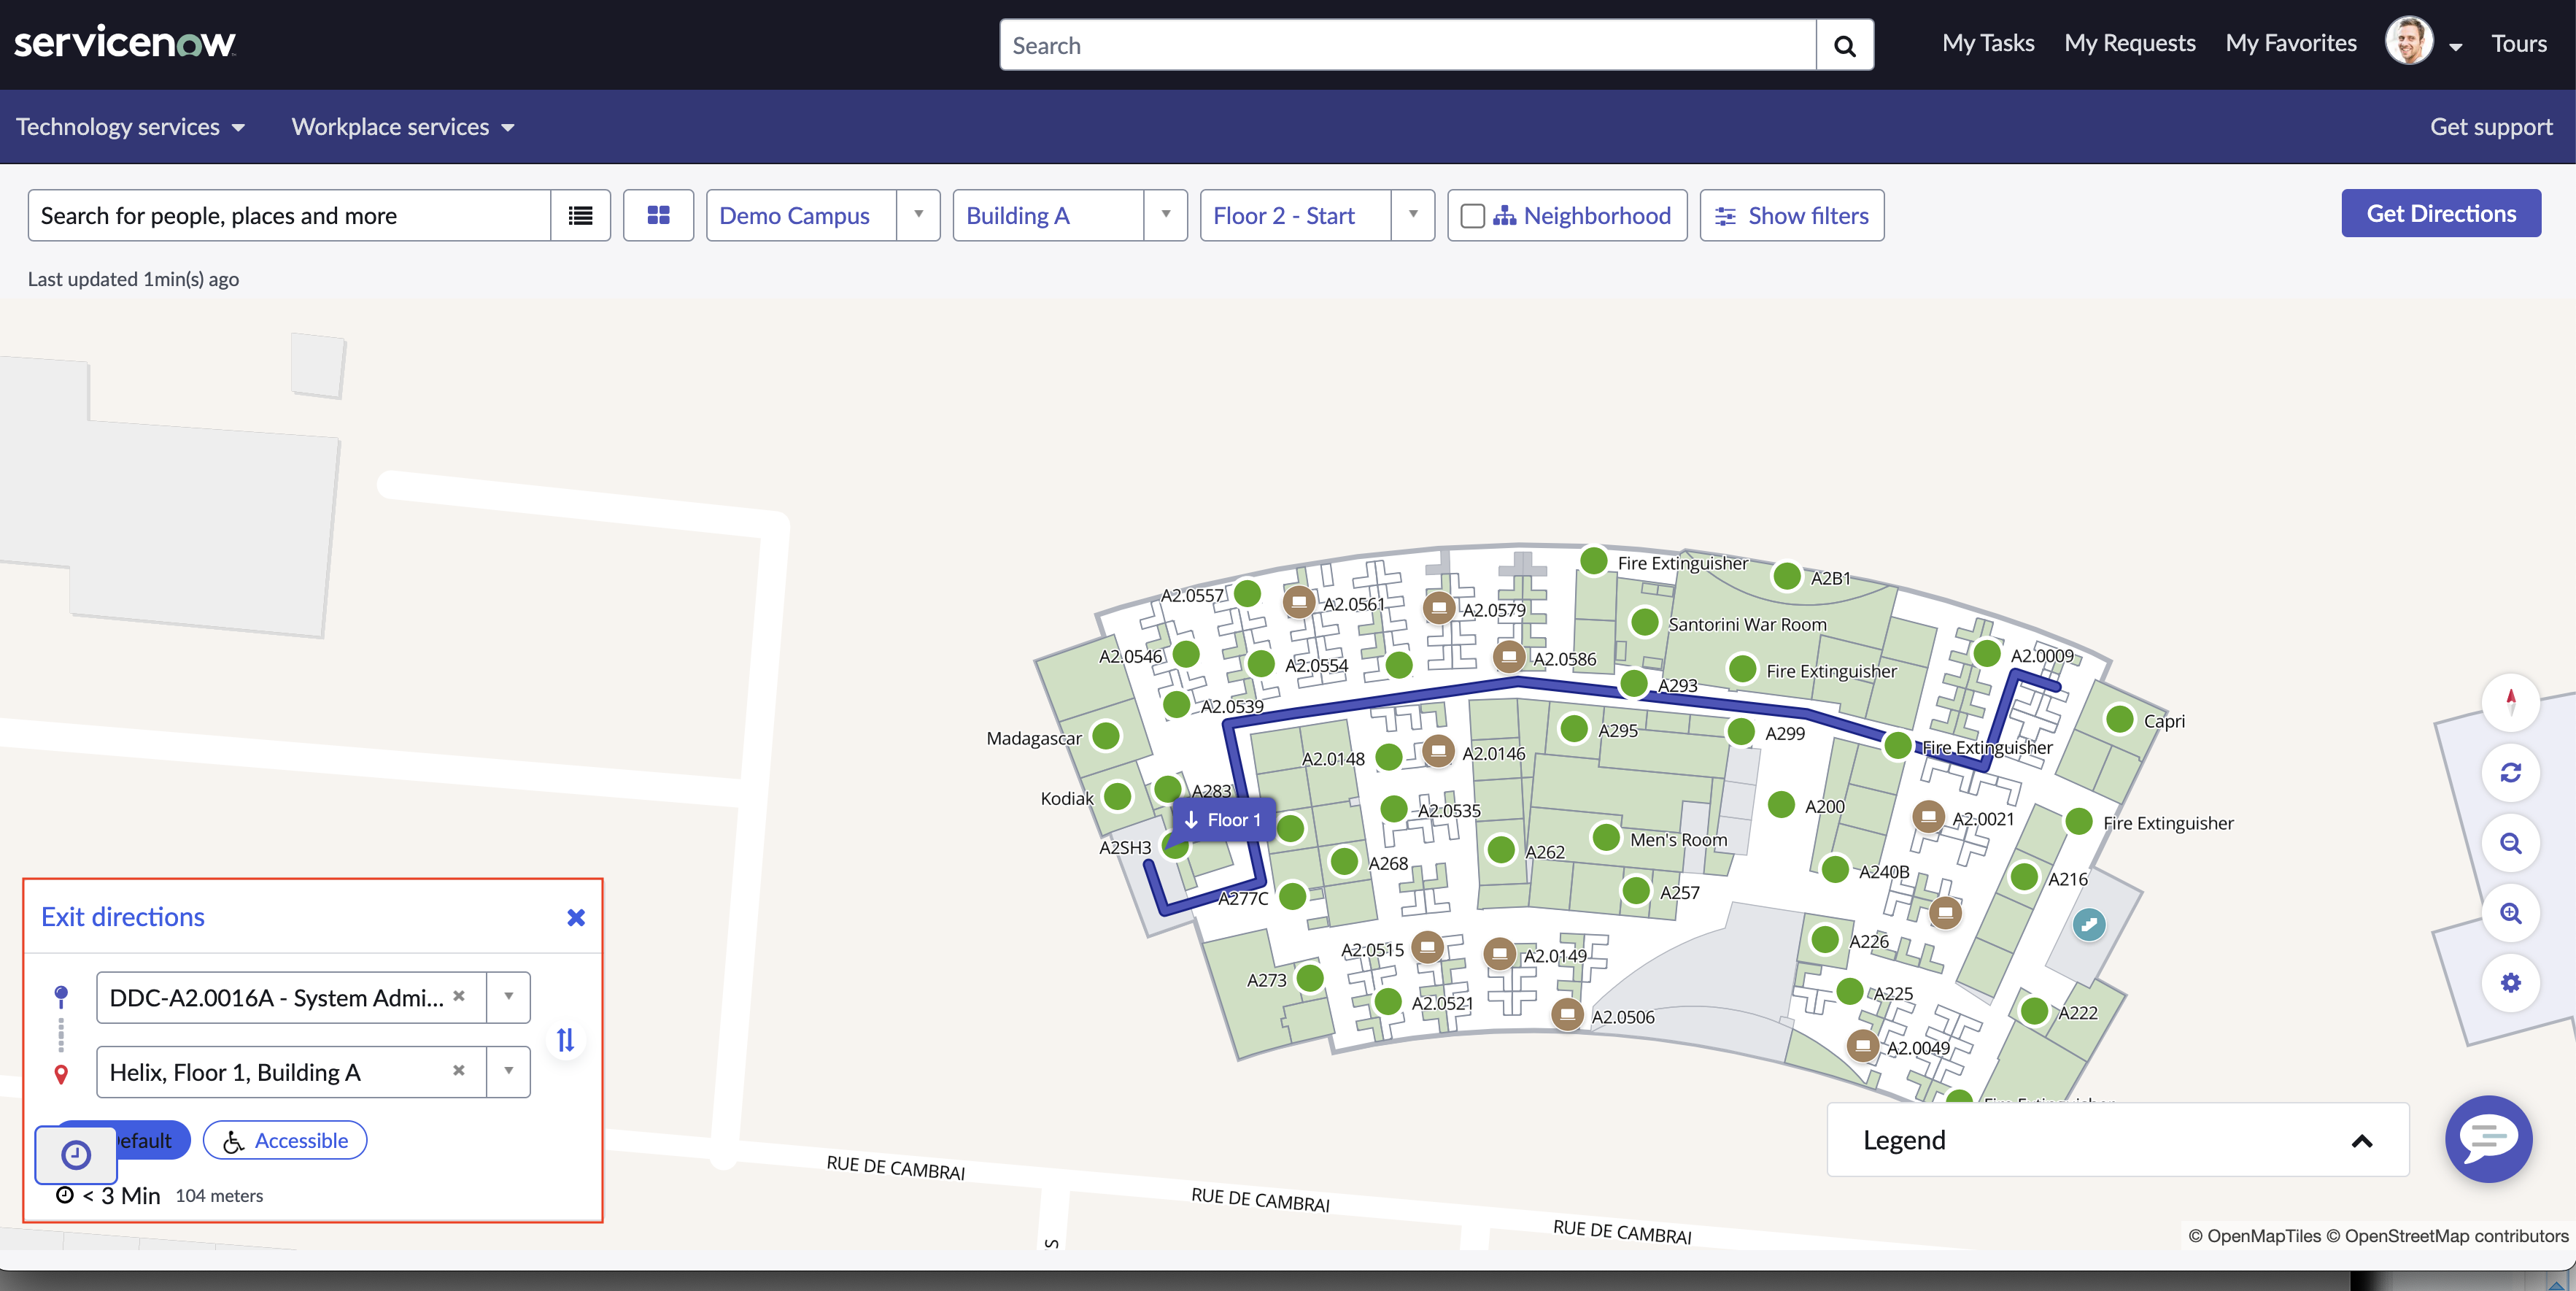Click the Get Directions button

[2440, 213]
